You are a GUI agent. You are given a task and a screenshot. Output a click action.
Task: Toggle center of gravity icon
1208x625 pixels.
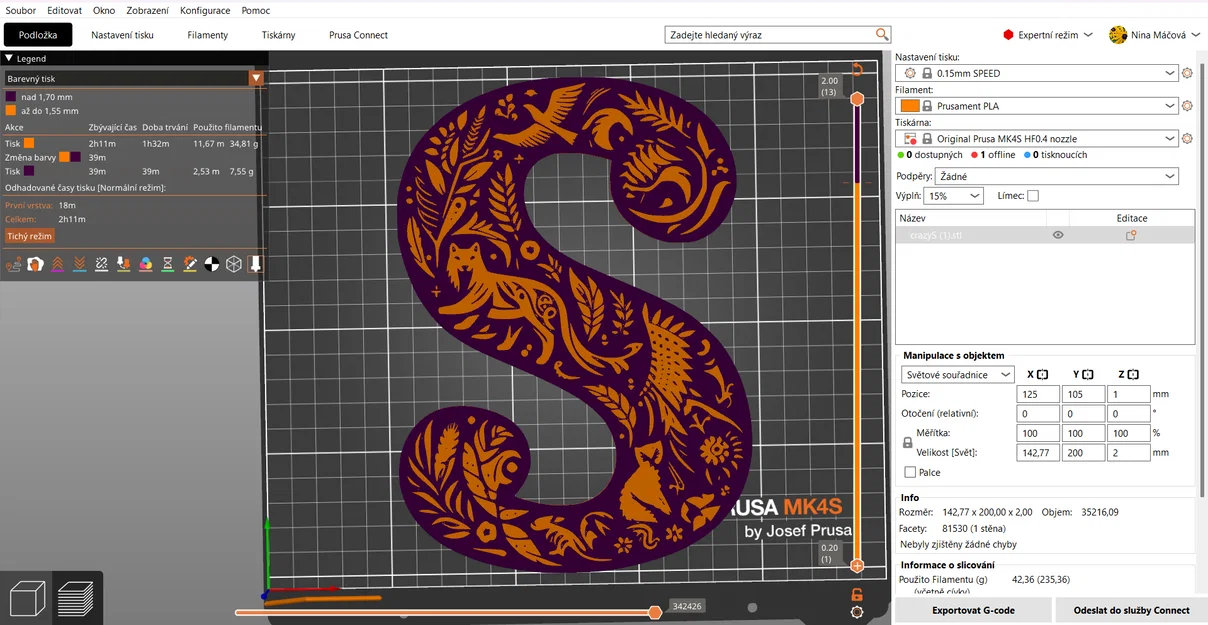(x=211, y=264)
